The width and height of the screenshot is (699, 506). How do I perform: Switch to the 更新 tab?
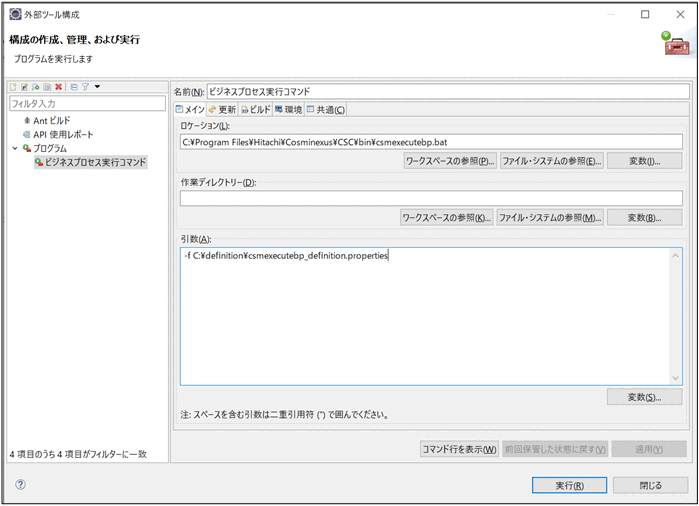(222, 110)
